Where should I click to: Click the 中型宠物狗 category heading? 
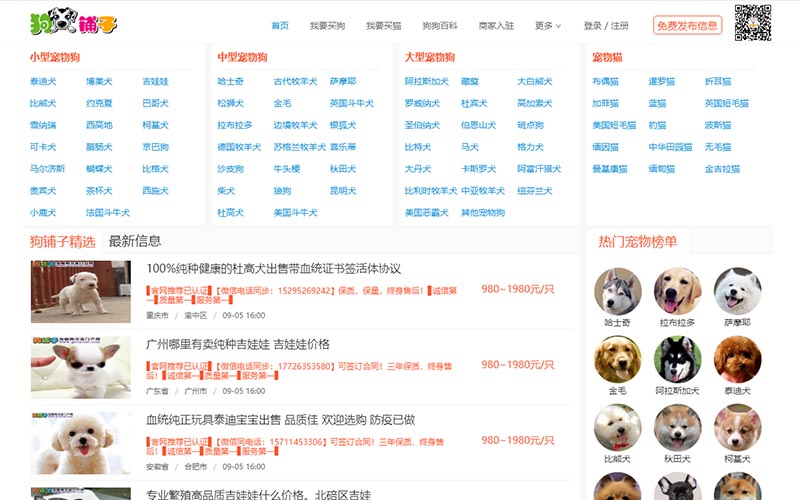[x=242, y=57]
